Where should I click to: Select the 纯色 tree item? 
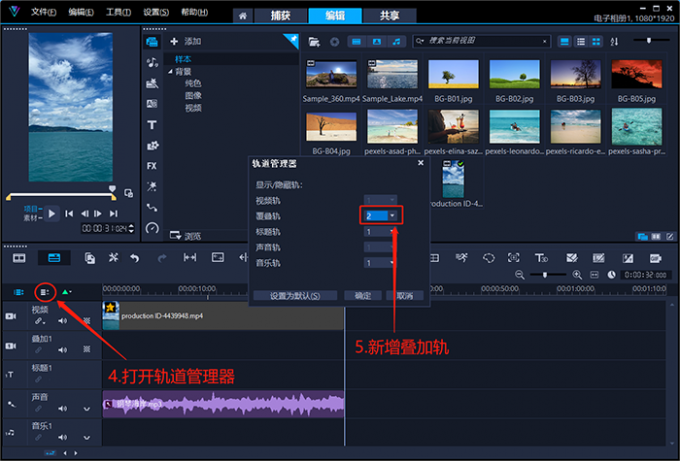[x=193, y=83]
